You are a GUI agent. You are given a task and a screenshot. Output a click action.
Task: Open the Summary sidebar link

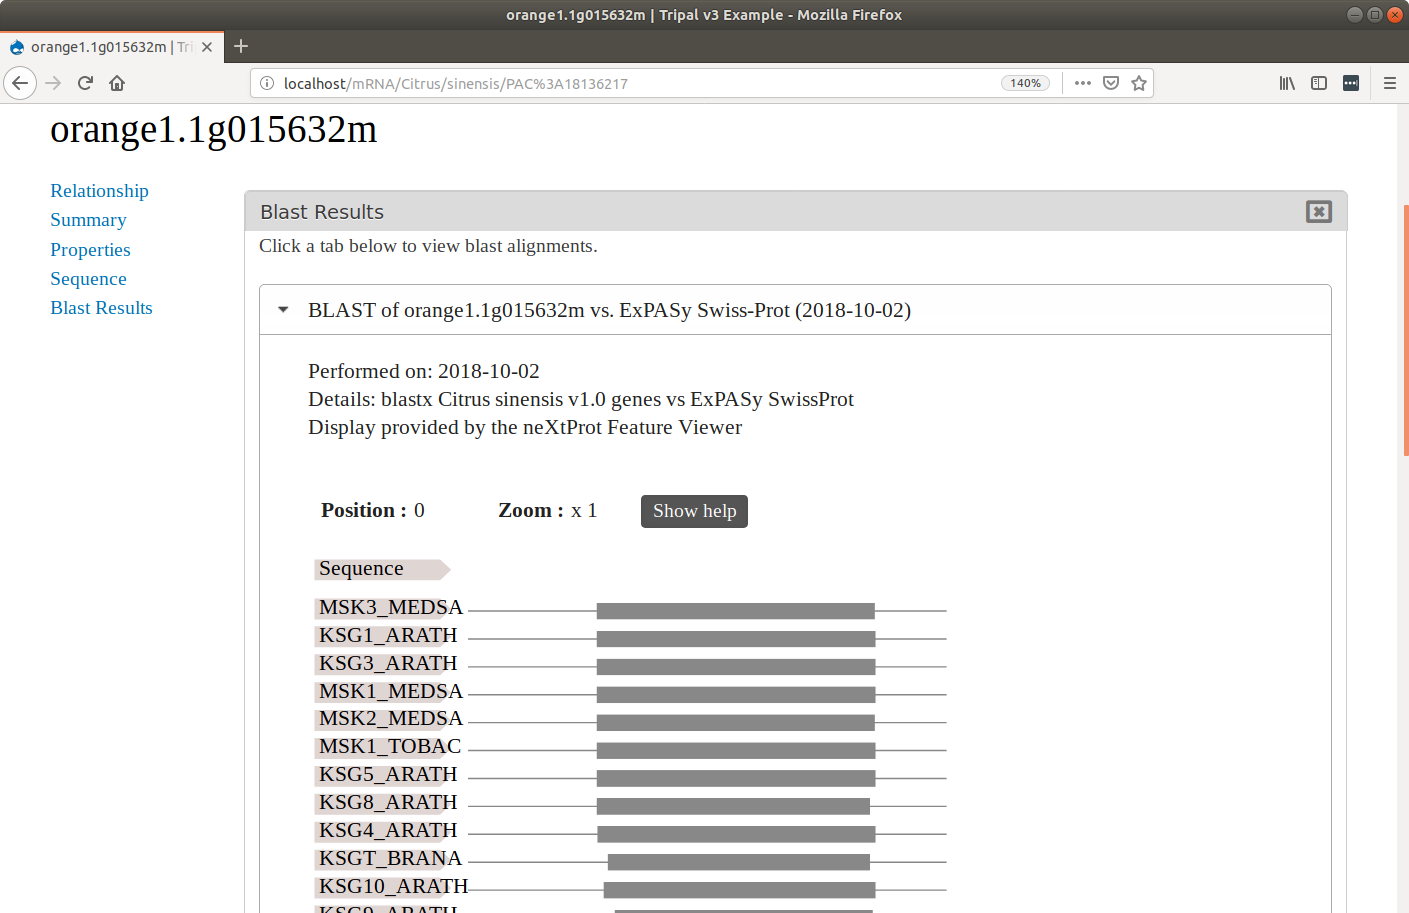click(88, 220)
